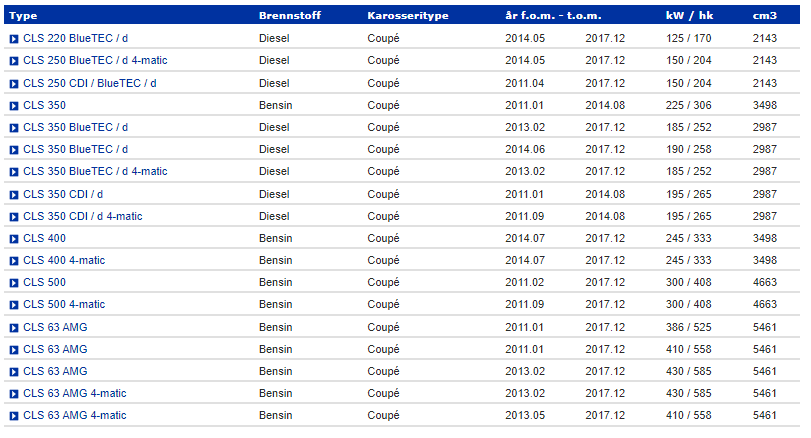The width and height of the screenshot is (811, 438).
Task: Click arrow icon for CLS 63 AMG 386 kW row
Action: pyautogui.click(x=14, y=328)
